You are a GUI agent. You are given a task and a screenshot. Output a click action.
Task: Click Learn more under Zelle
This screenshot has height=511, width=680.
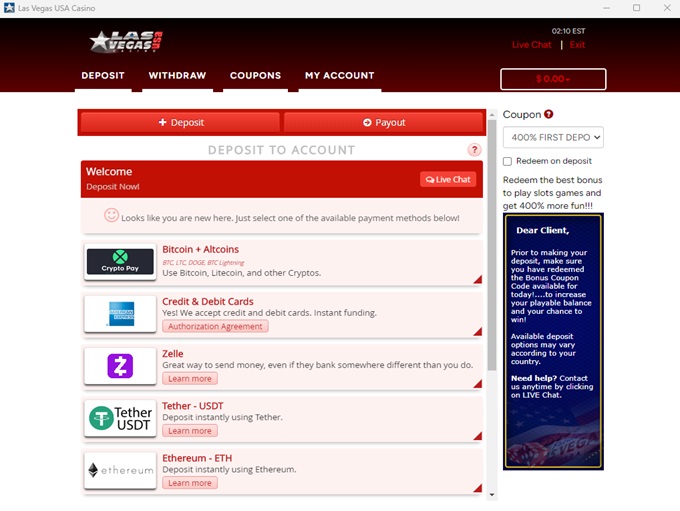click(x=190, y=379)
